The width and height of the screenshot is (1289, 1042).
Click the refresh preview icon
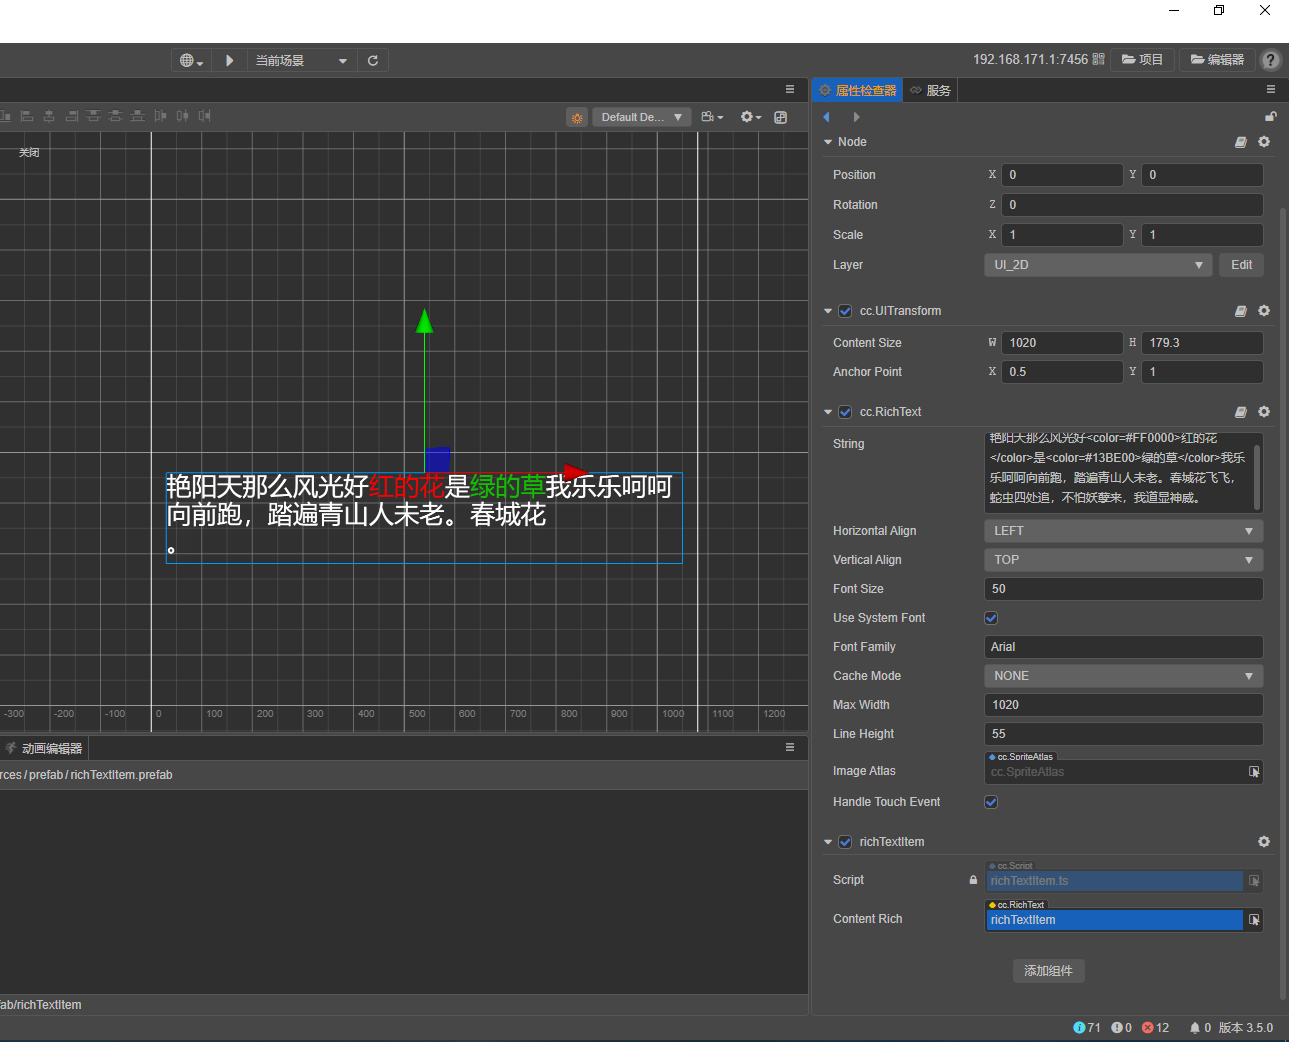[373, 61]
